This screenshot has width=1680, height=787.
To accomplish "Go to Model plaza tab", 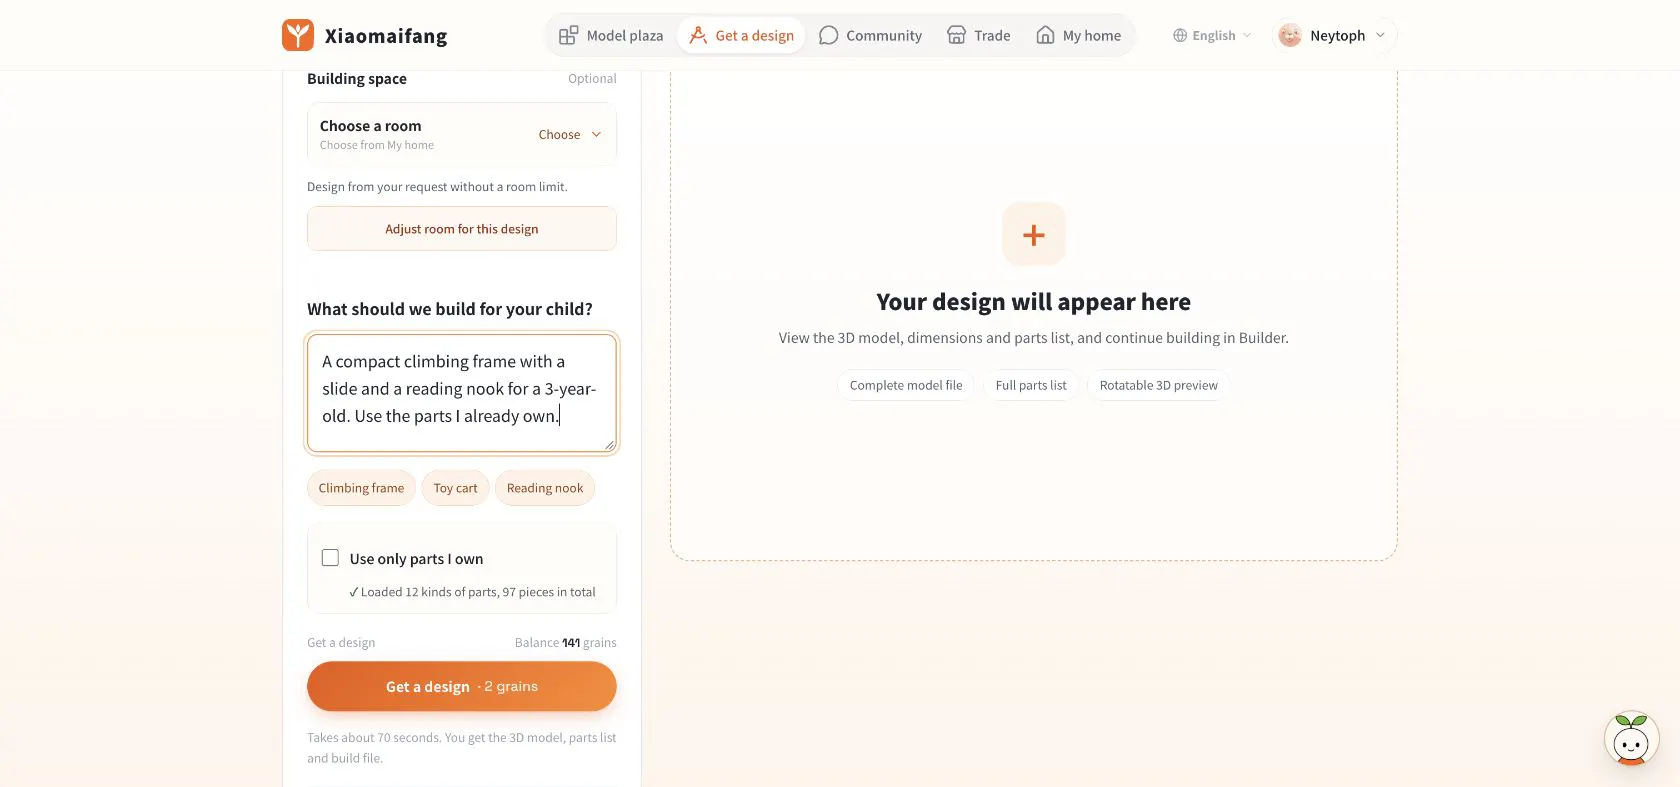I will 611,35.
